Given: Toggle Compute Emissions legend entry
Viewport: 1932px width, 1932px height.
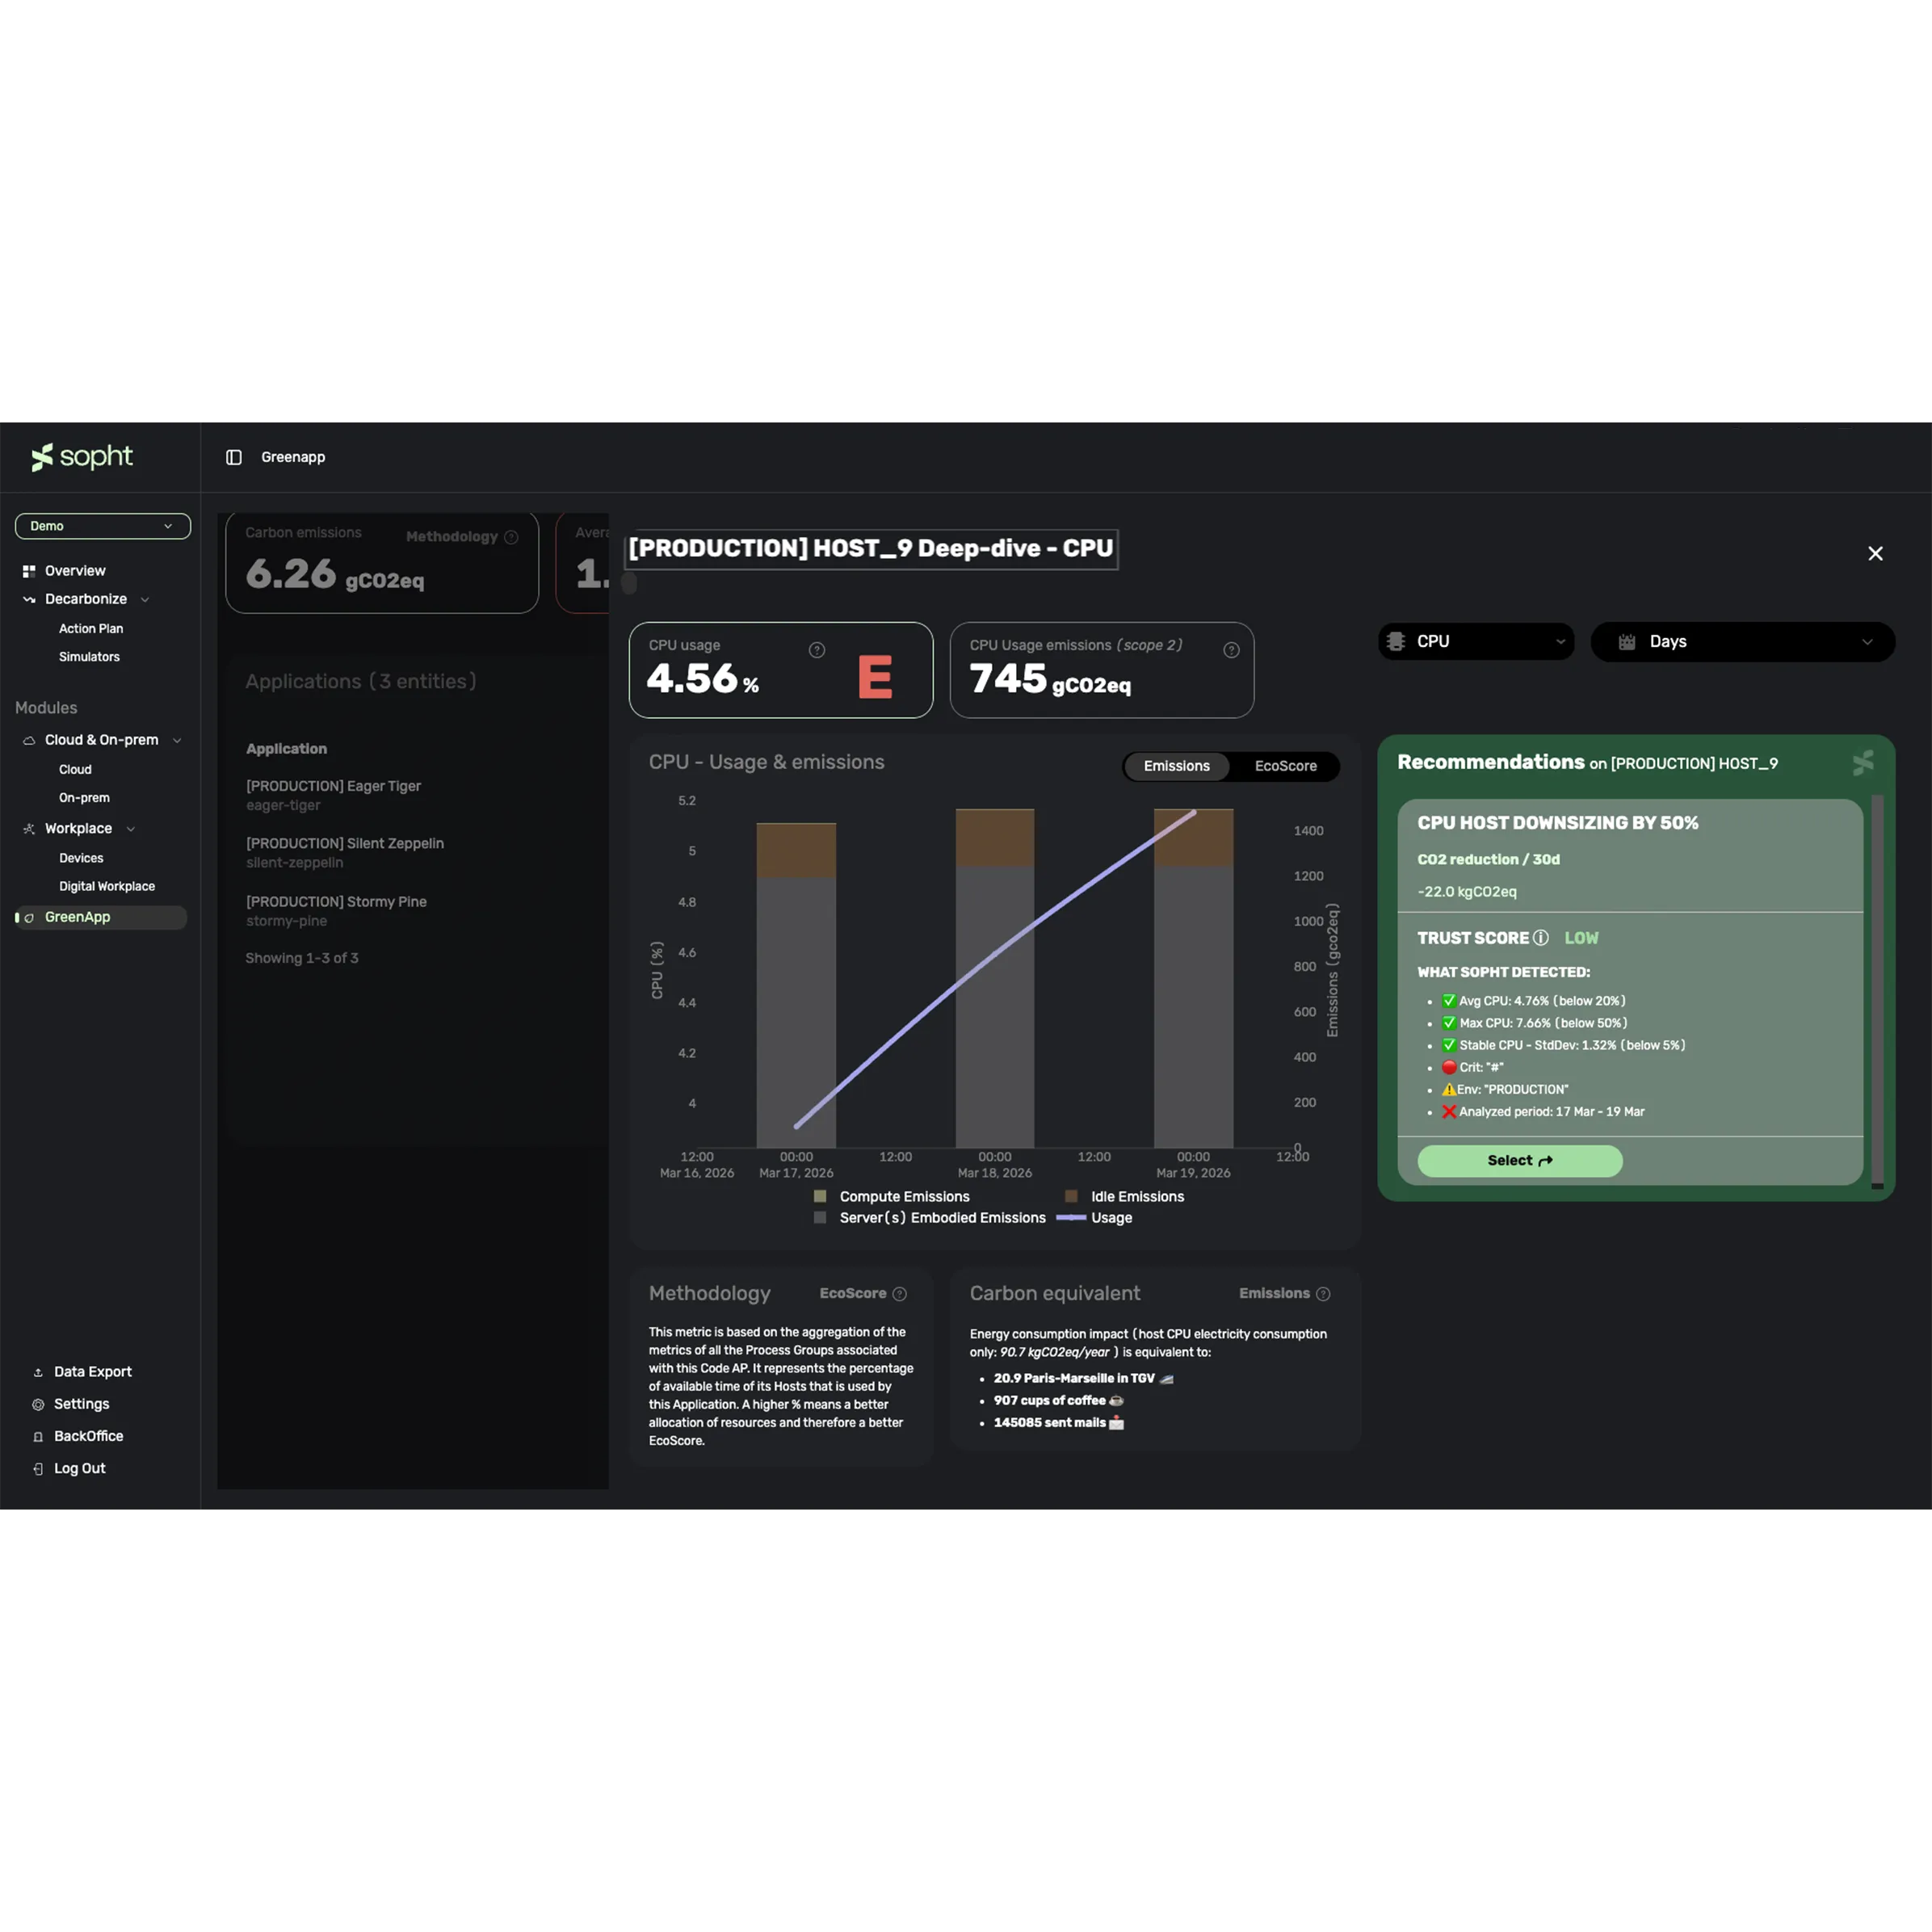Looking at the screenshot, I should point(892,1197).
